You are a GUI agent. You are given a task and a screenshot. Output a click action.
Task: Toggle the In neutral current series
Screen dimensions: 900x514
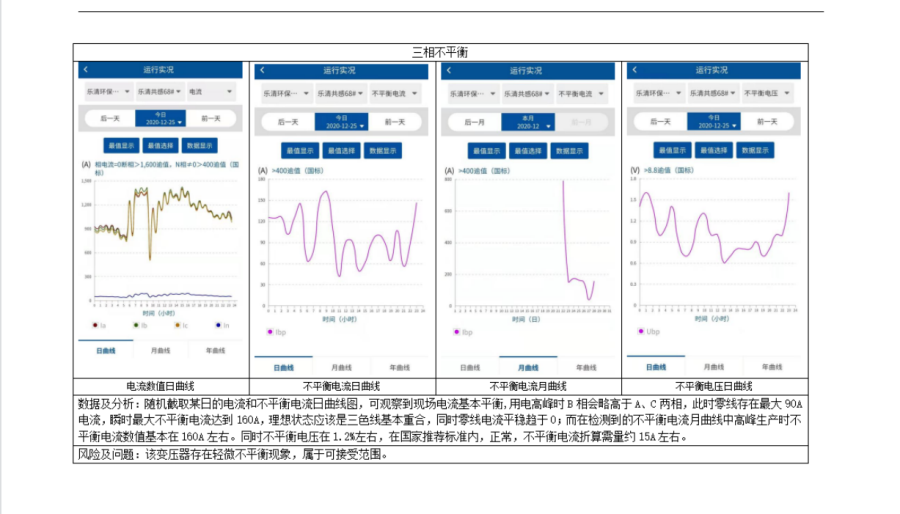(x=219, y=325)
